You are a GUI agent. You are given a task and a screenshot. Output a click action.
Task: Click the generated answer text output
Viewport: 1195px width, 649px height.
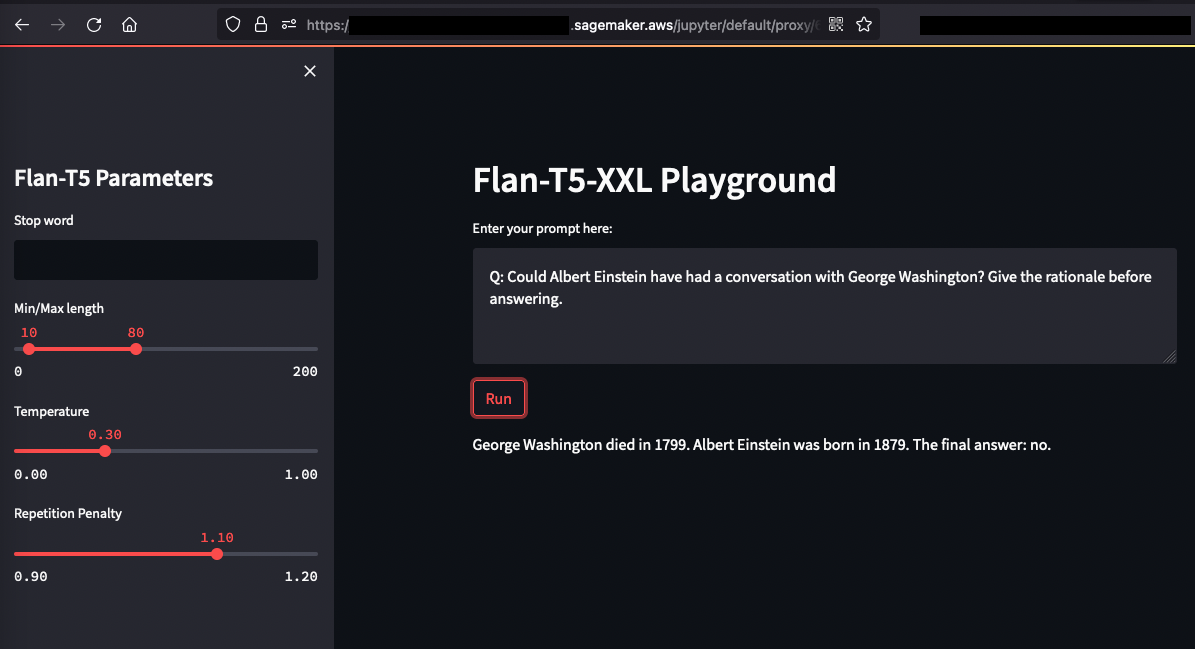(761, 445)
